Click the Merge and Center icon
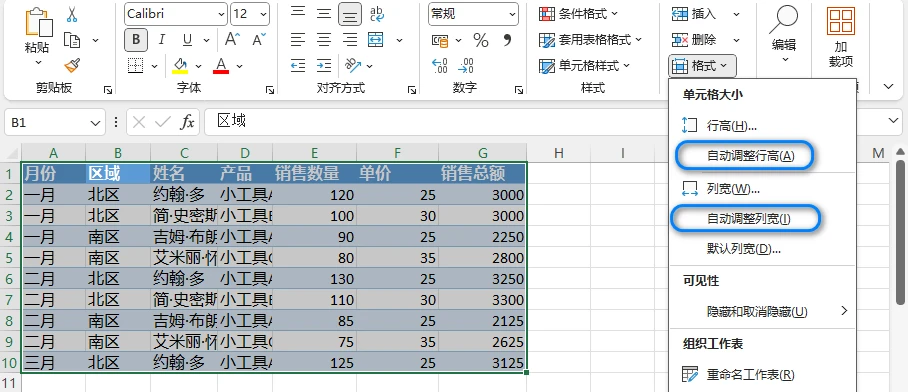The image size is (908, 392). point(376,39)
